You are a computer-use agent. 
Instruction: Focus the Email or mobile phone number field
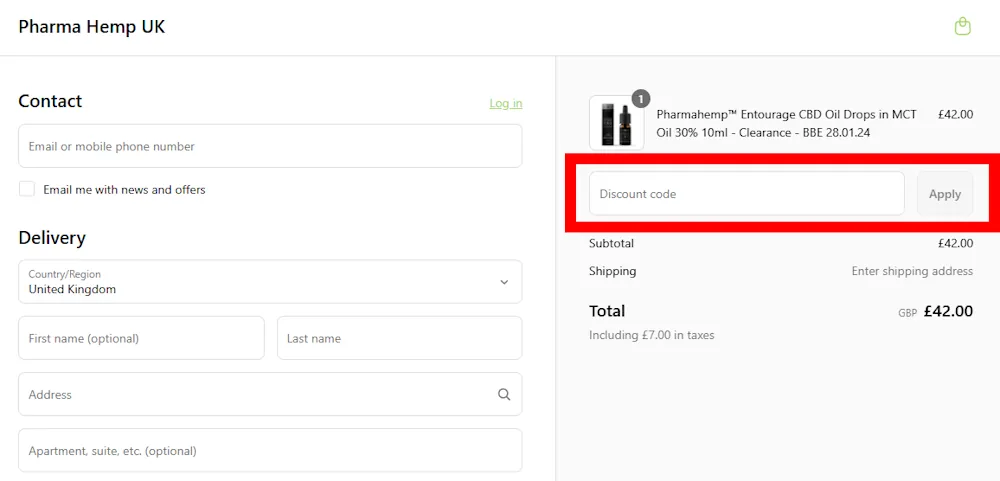270,146
